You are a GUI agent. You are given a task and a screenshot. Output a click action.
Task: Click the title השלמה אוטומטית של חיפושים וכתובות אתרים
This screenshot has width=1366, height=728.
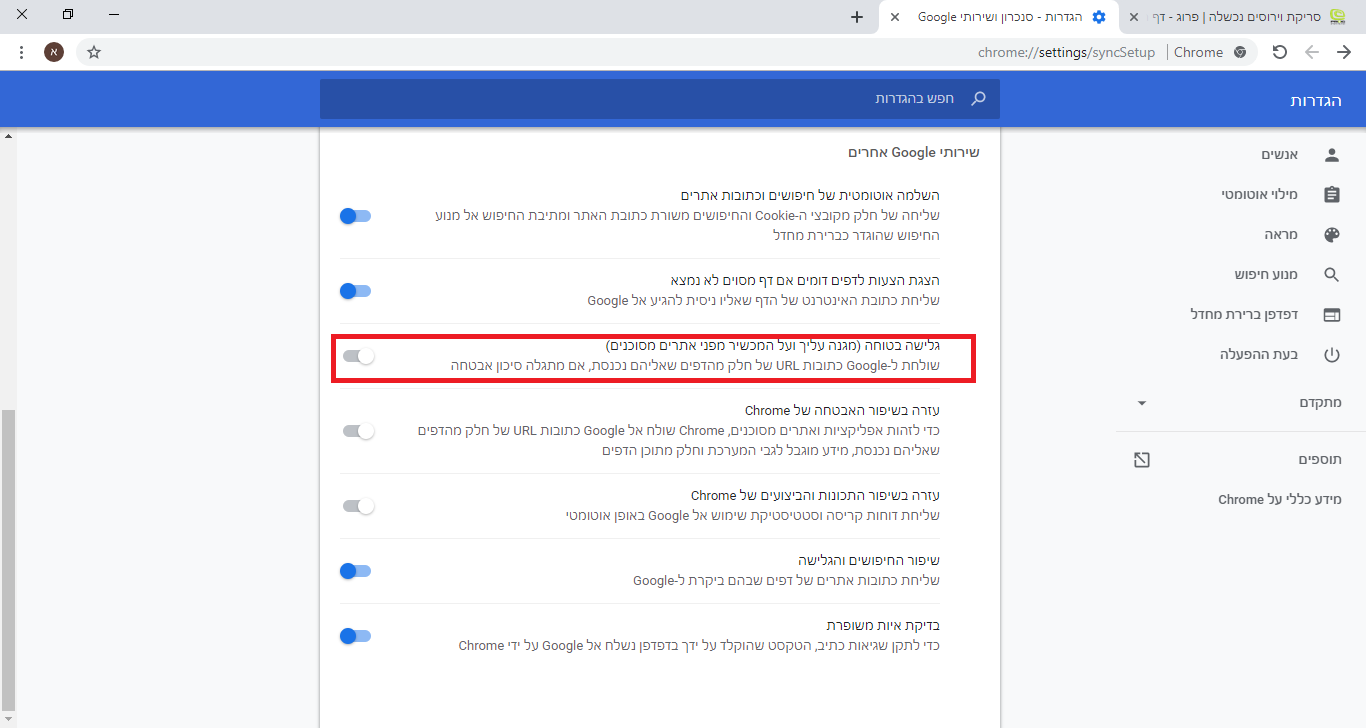pos(810,195)
